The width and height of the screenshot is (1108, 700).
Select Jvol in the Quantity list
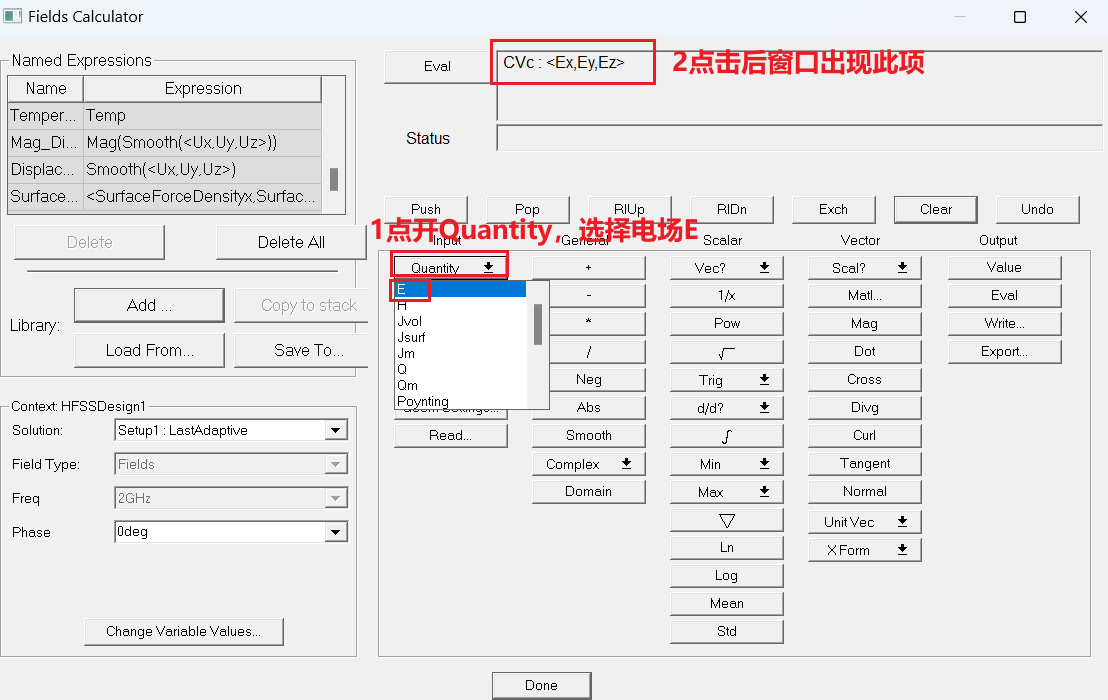pyautogui.click(x=460, y=321)
